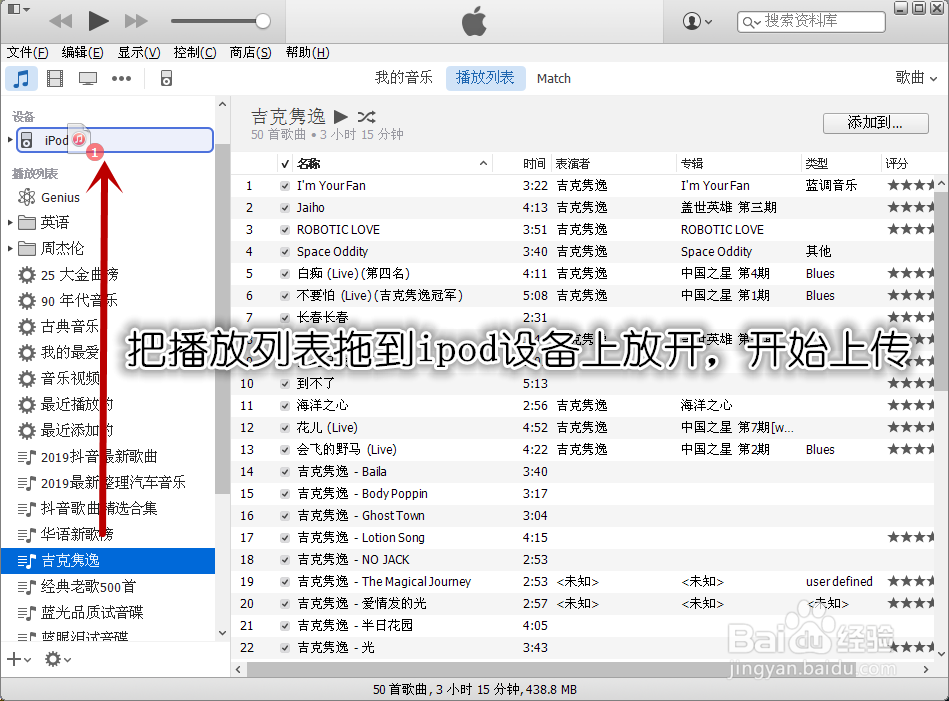The image size is (949, 701).
Task: Click the search library field
Action: click(811, 22)
